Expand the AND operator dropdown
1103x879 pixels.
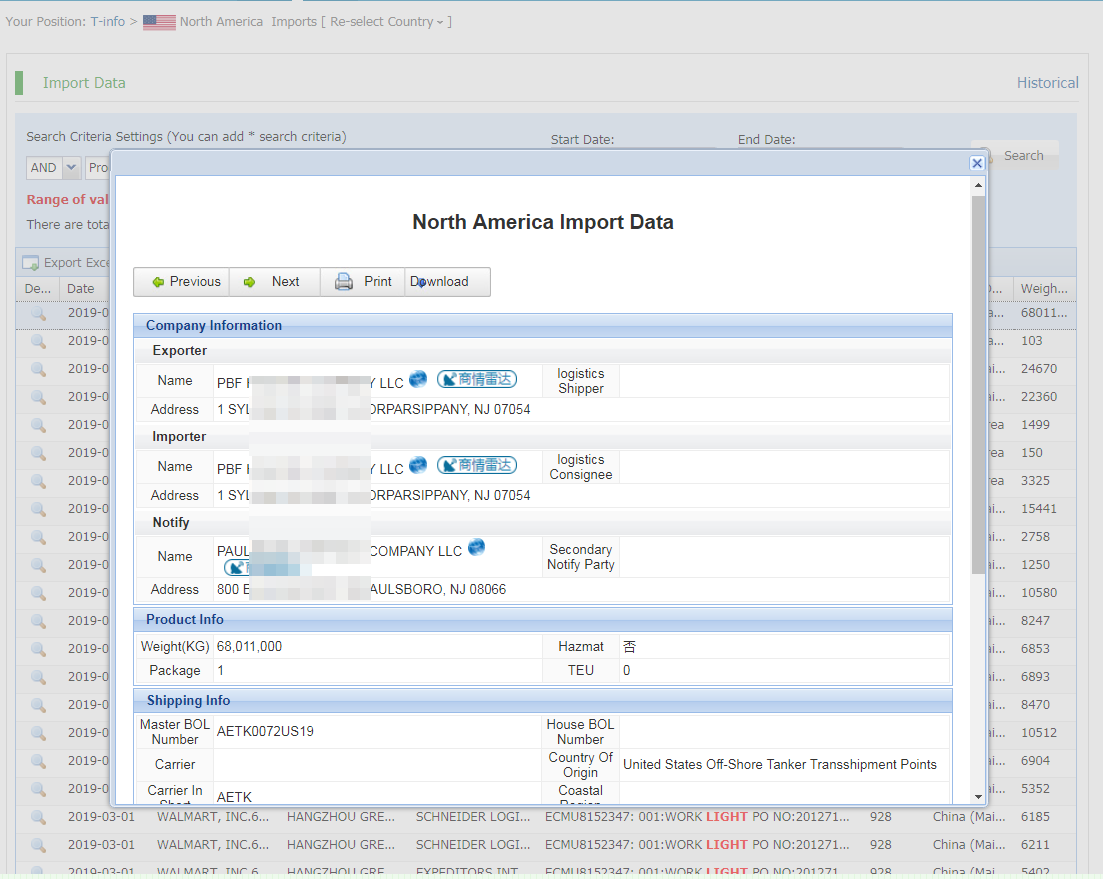[x=71, y=168]
